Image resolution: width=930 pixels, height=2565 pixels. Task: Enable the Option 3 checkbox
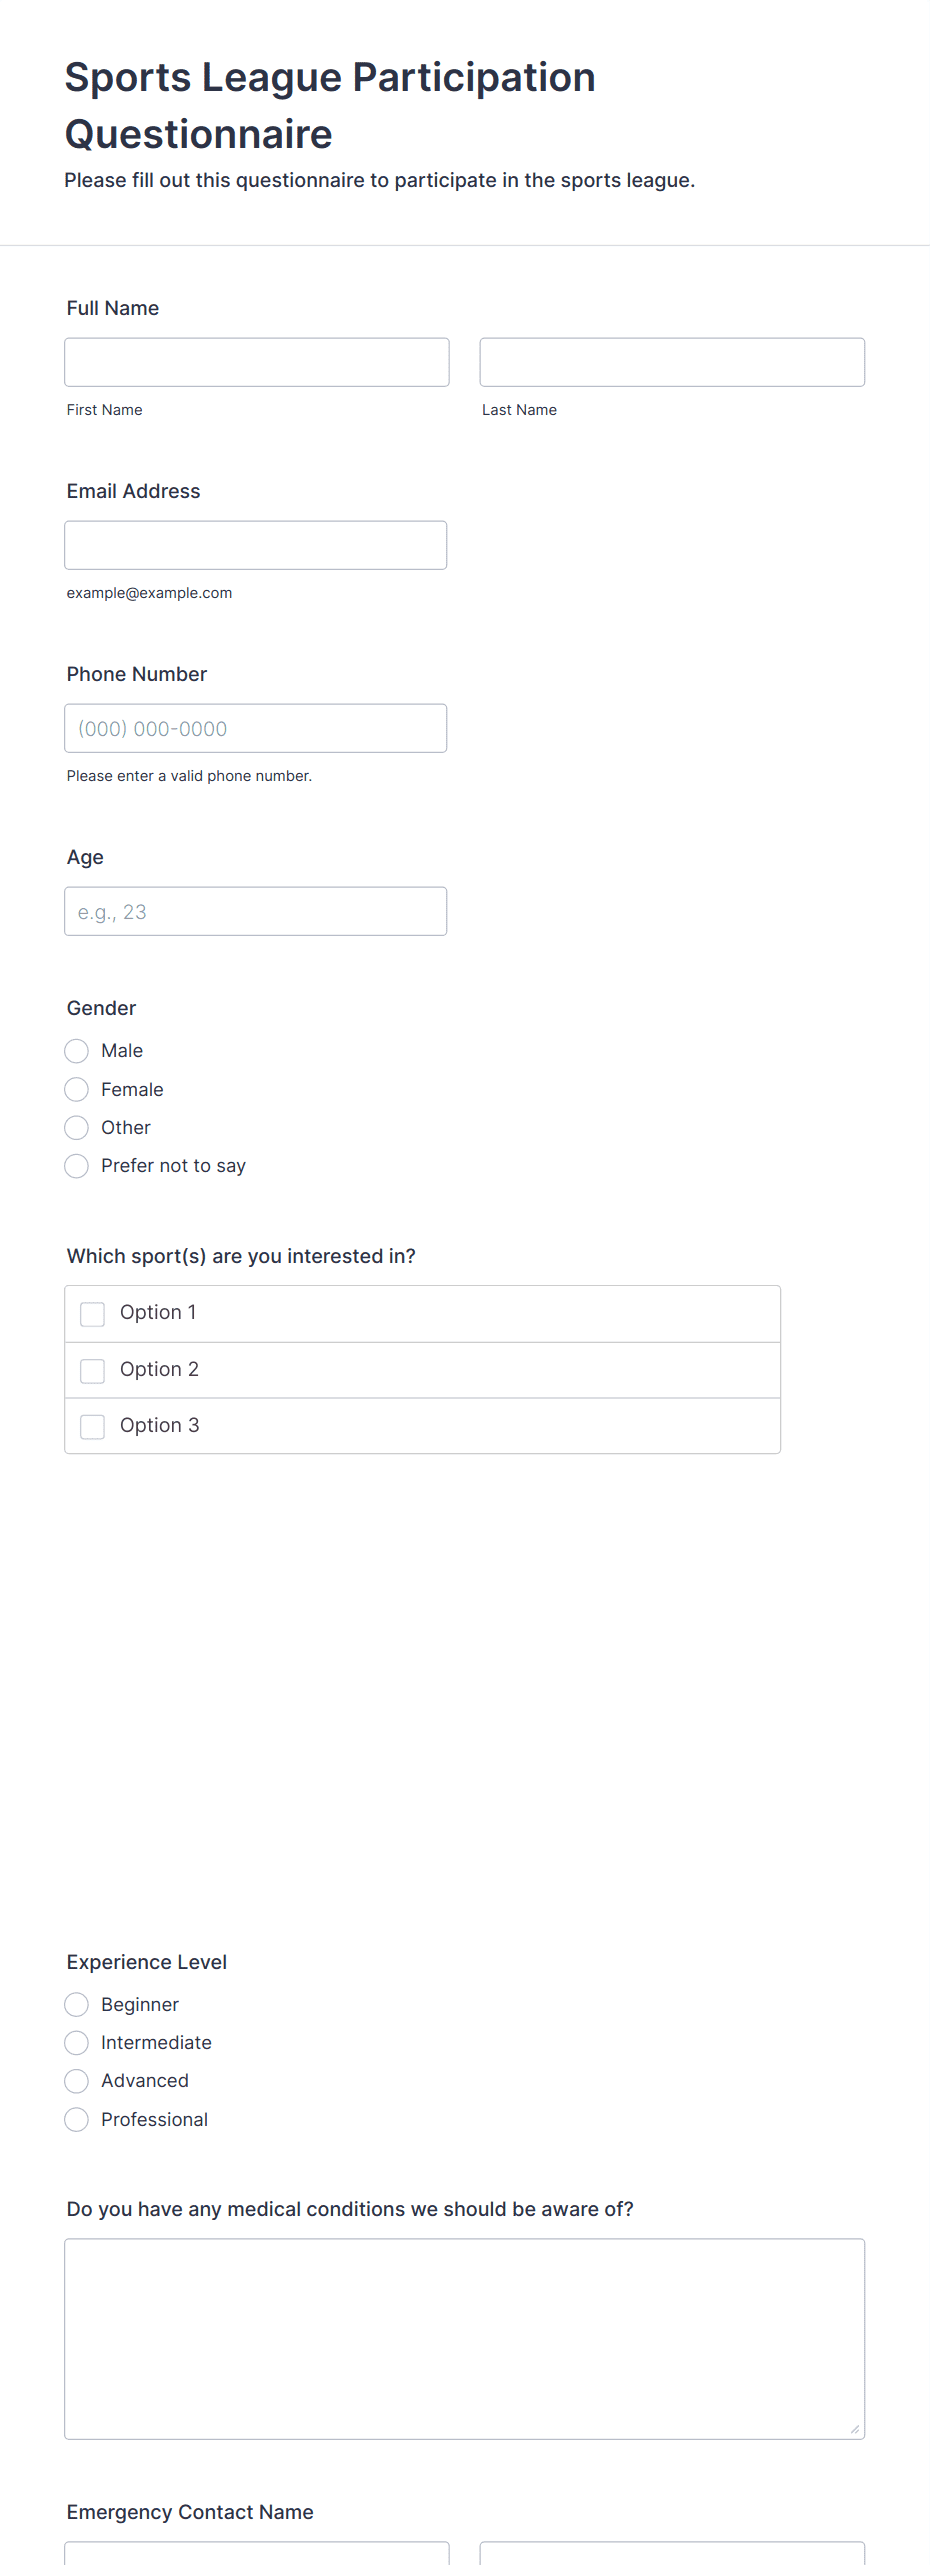coord(93,1426)
